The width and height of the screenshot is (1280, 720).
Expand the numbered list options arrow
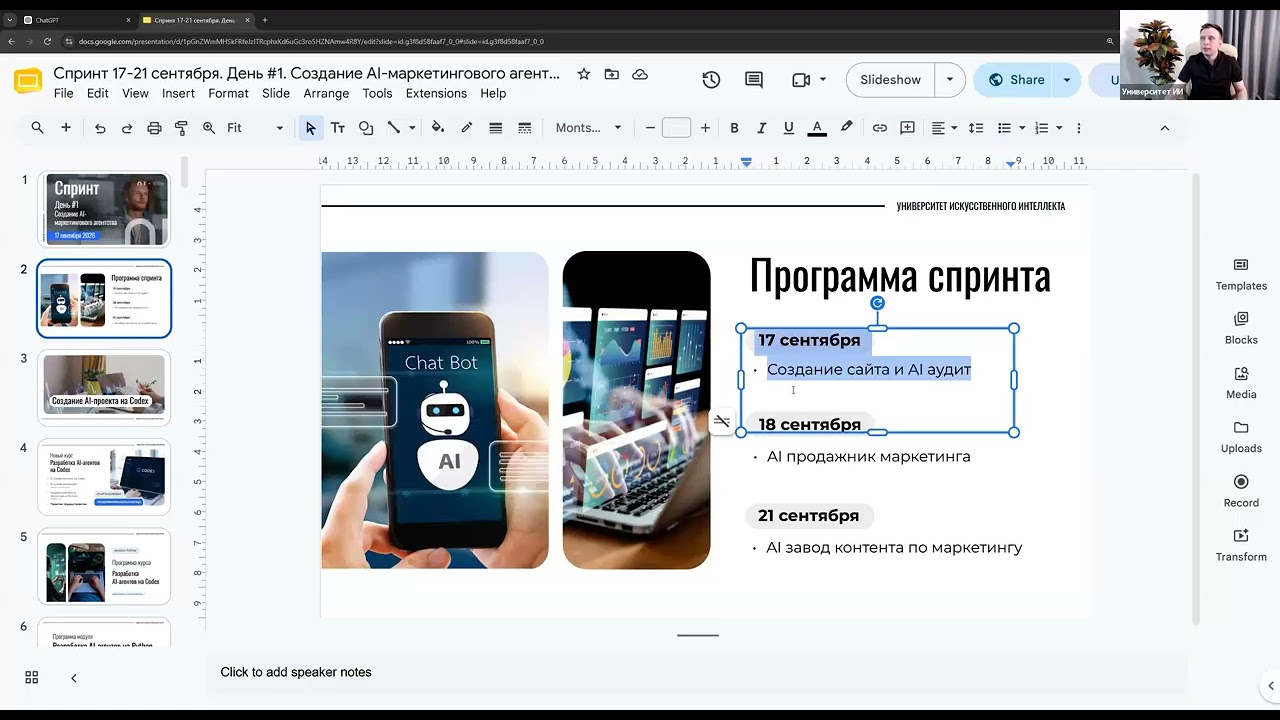coord(1059,128)
